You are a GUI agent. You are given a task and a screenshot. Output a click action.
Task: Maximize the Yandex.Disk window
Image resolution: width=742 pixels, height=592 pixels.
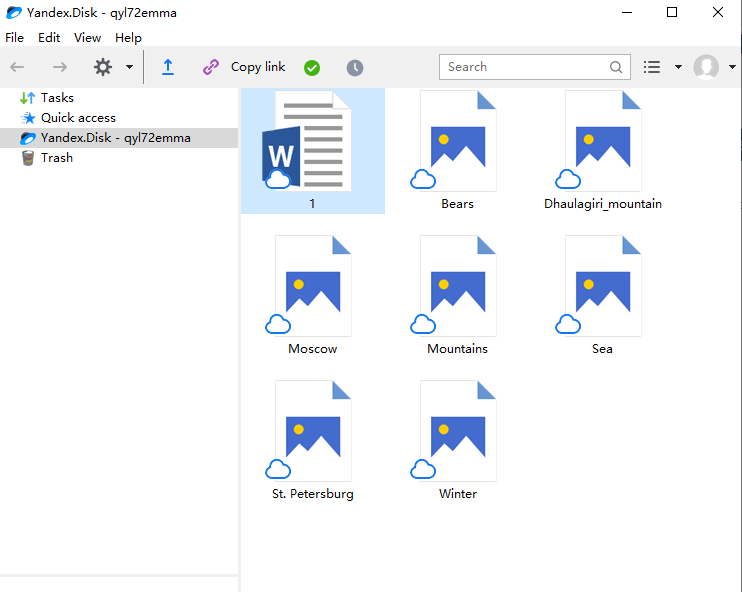(672, 12)
